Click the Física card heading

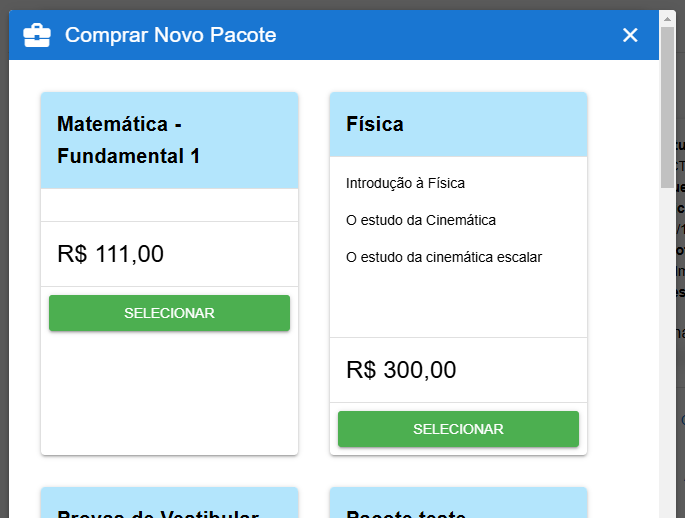(x=375, y=124)
